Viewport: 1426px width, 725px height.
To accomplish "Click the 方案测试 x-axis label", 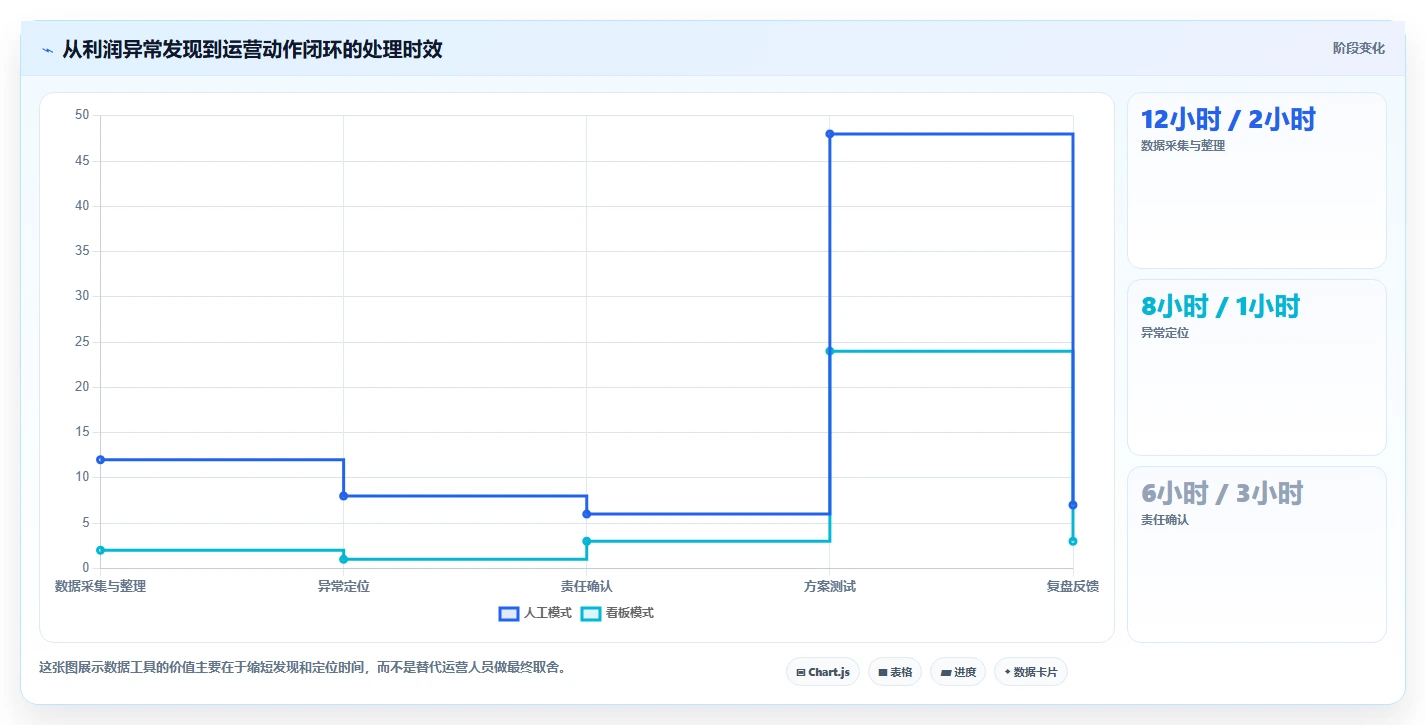I will point(830,586).
